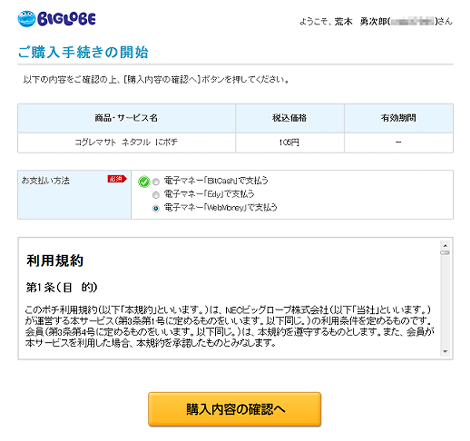The width and height of the screenshot is (470, 441).
Task: Click the お支払い方法 label
Action: pyautogui.click(x=46, y=181)
